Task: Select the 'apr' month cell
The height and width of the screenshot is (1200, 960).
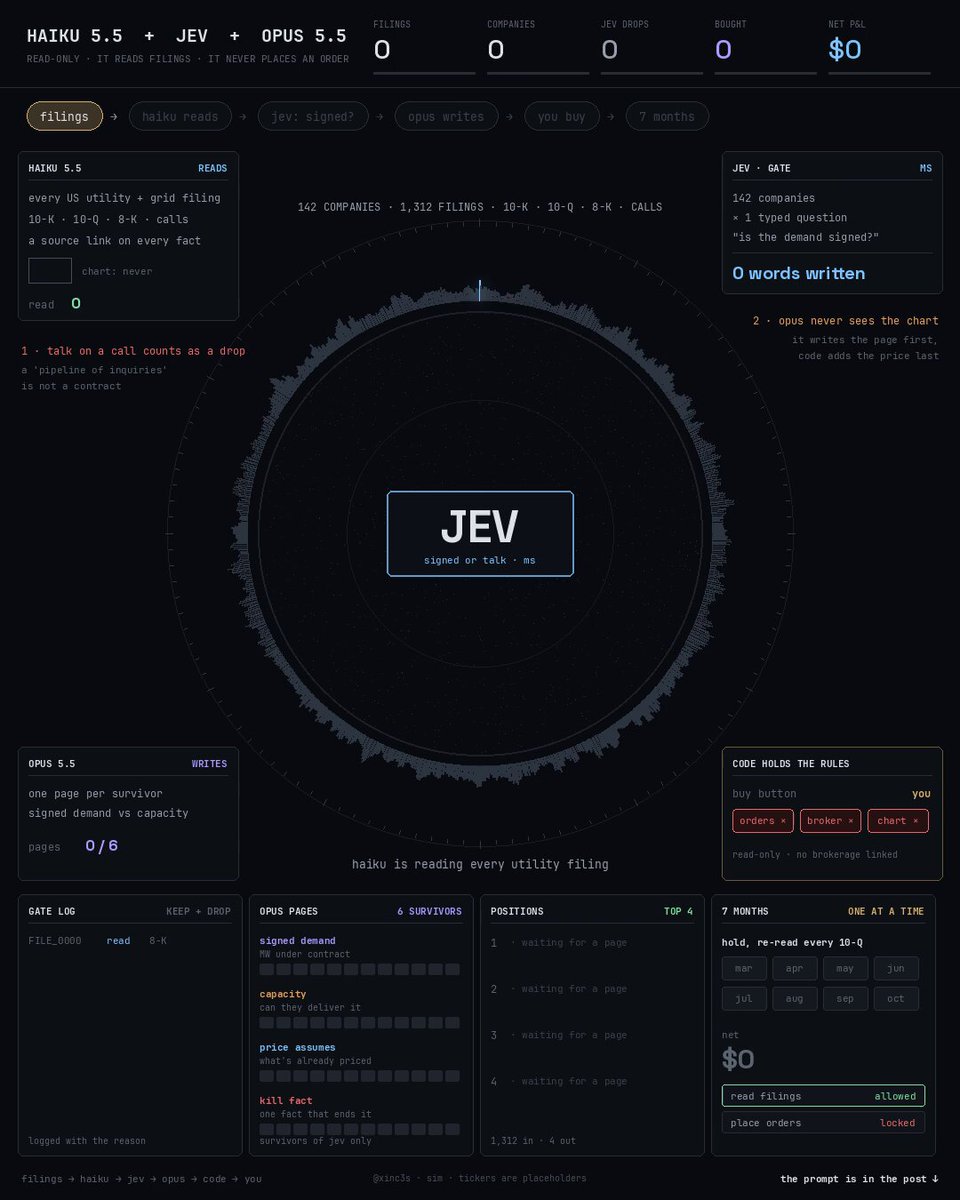Action: pos(795,969)
